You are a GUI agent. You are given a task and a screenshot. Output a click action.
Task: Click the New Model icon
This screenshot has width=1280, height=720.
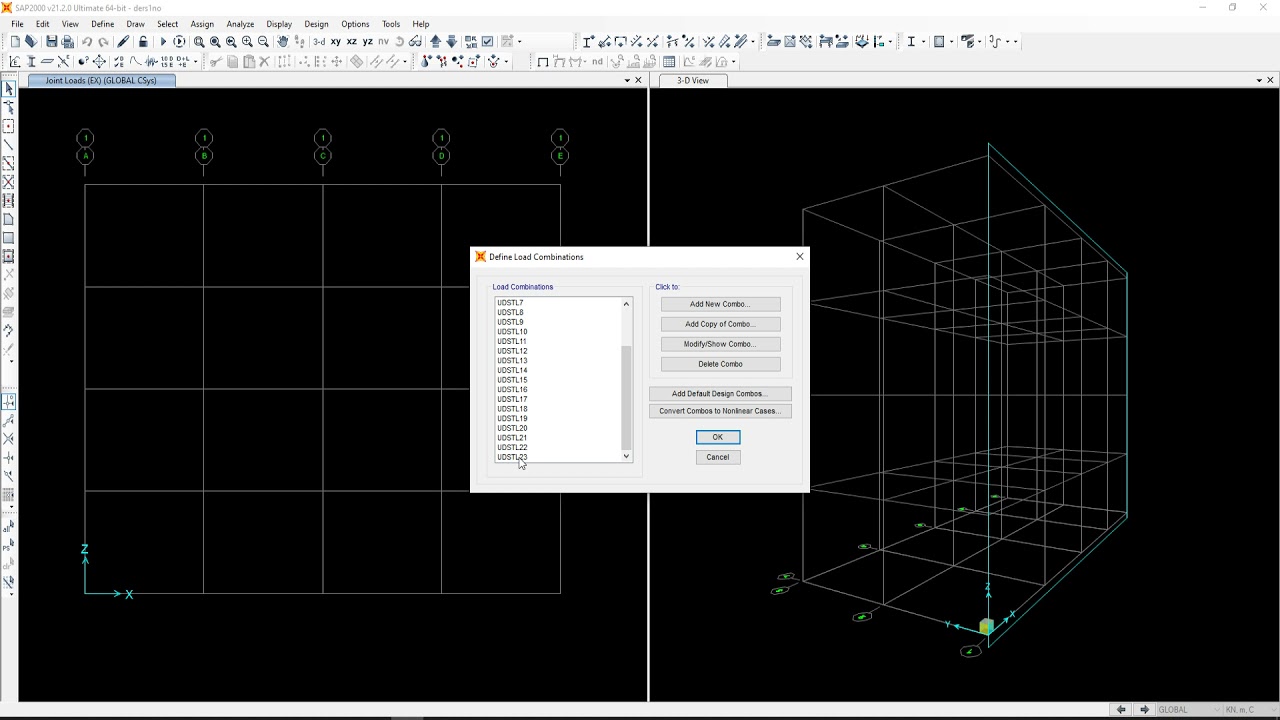tap(15, 42)
